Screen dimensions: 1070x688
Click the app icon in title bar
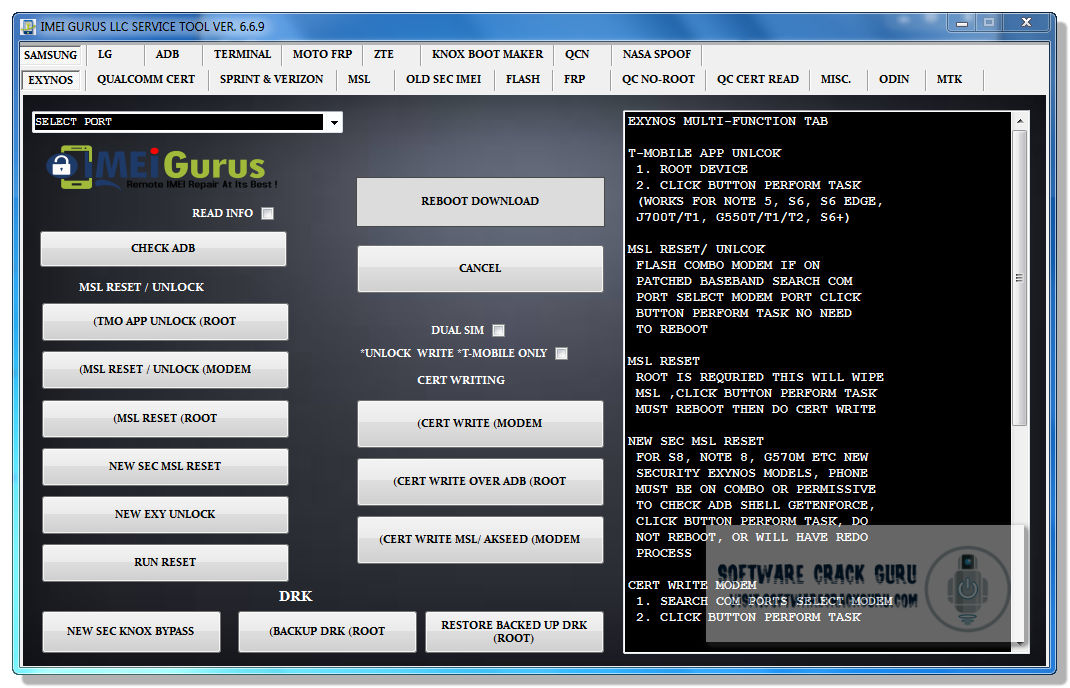28,27
